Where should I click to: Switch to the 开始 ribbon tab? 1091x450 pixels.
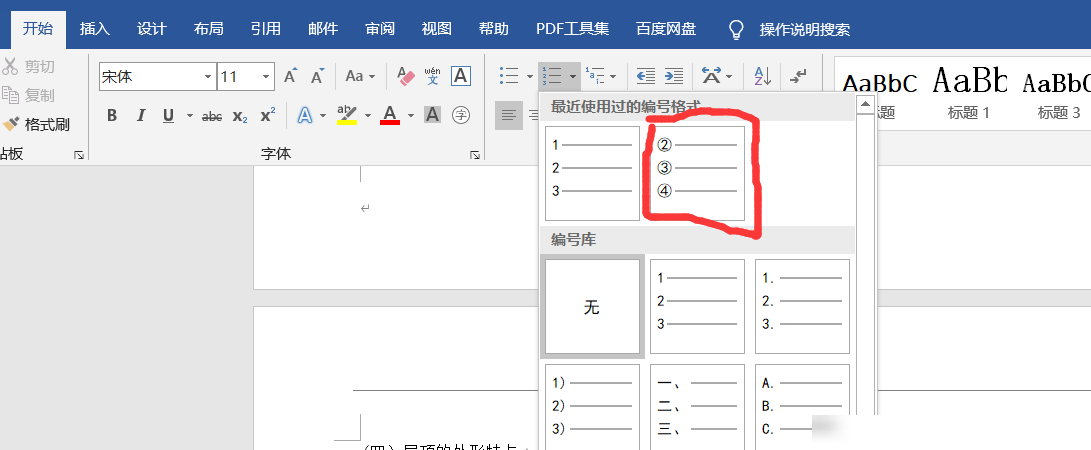pos(38,29)
